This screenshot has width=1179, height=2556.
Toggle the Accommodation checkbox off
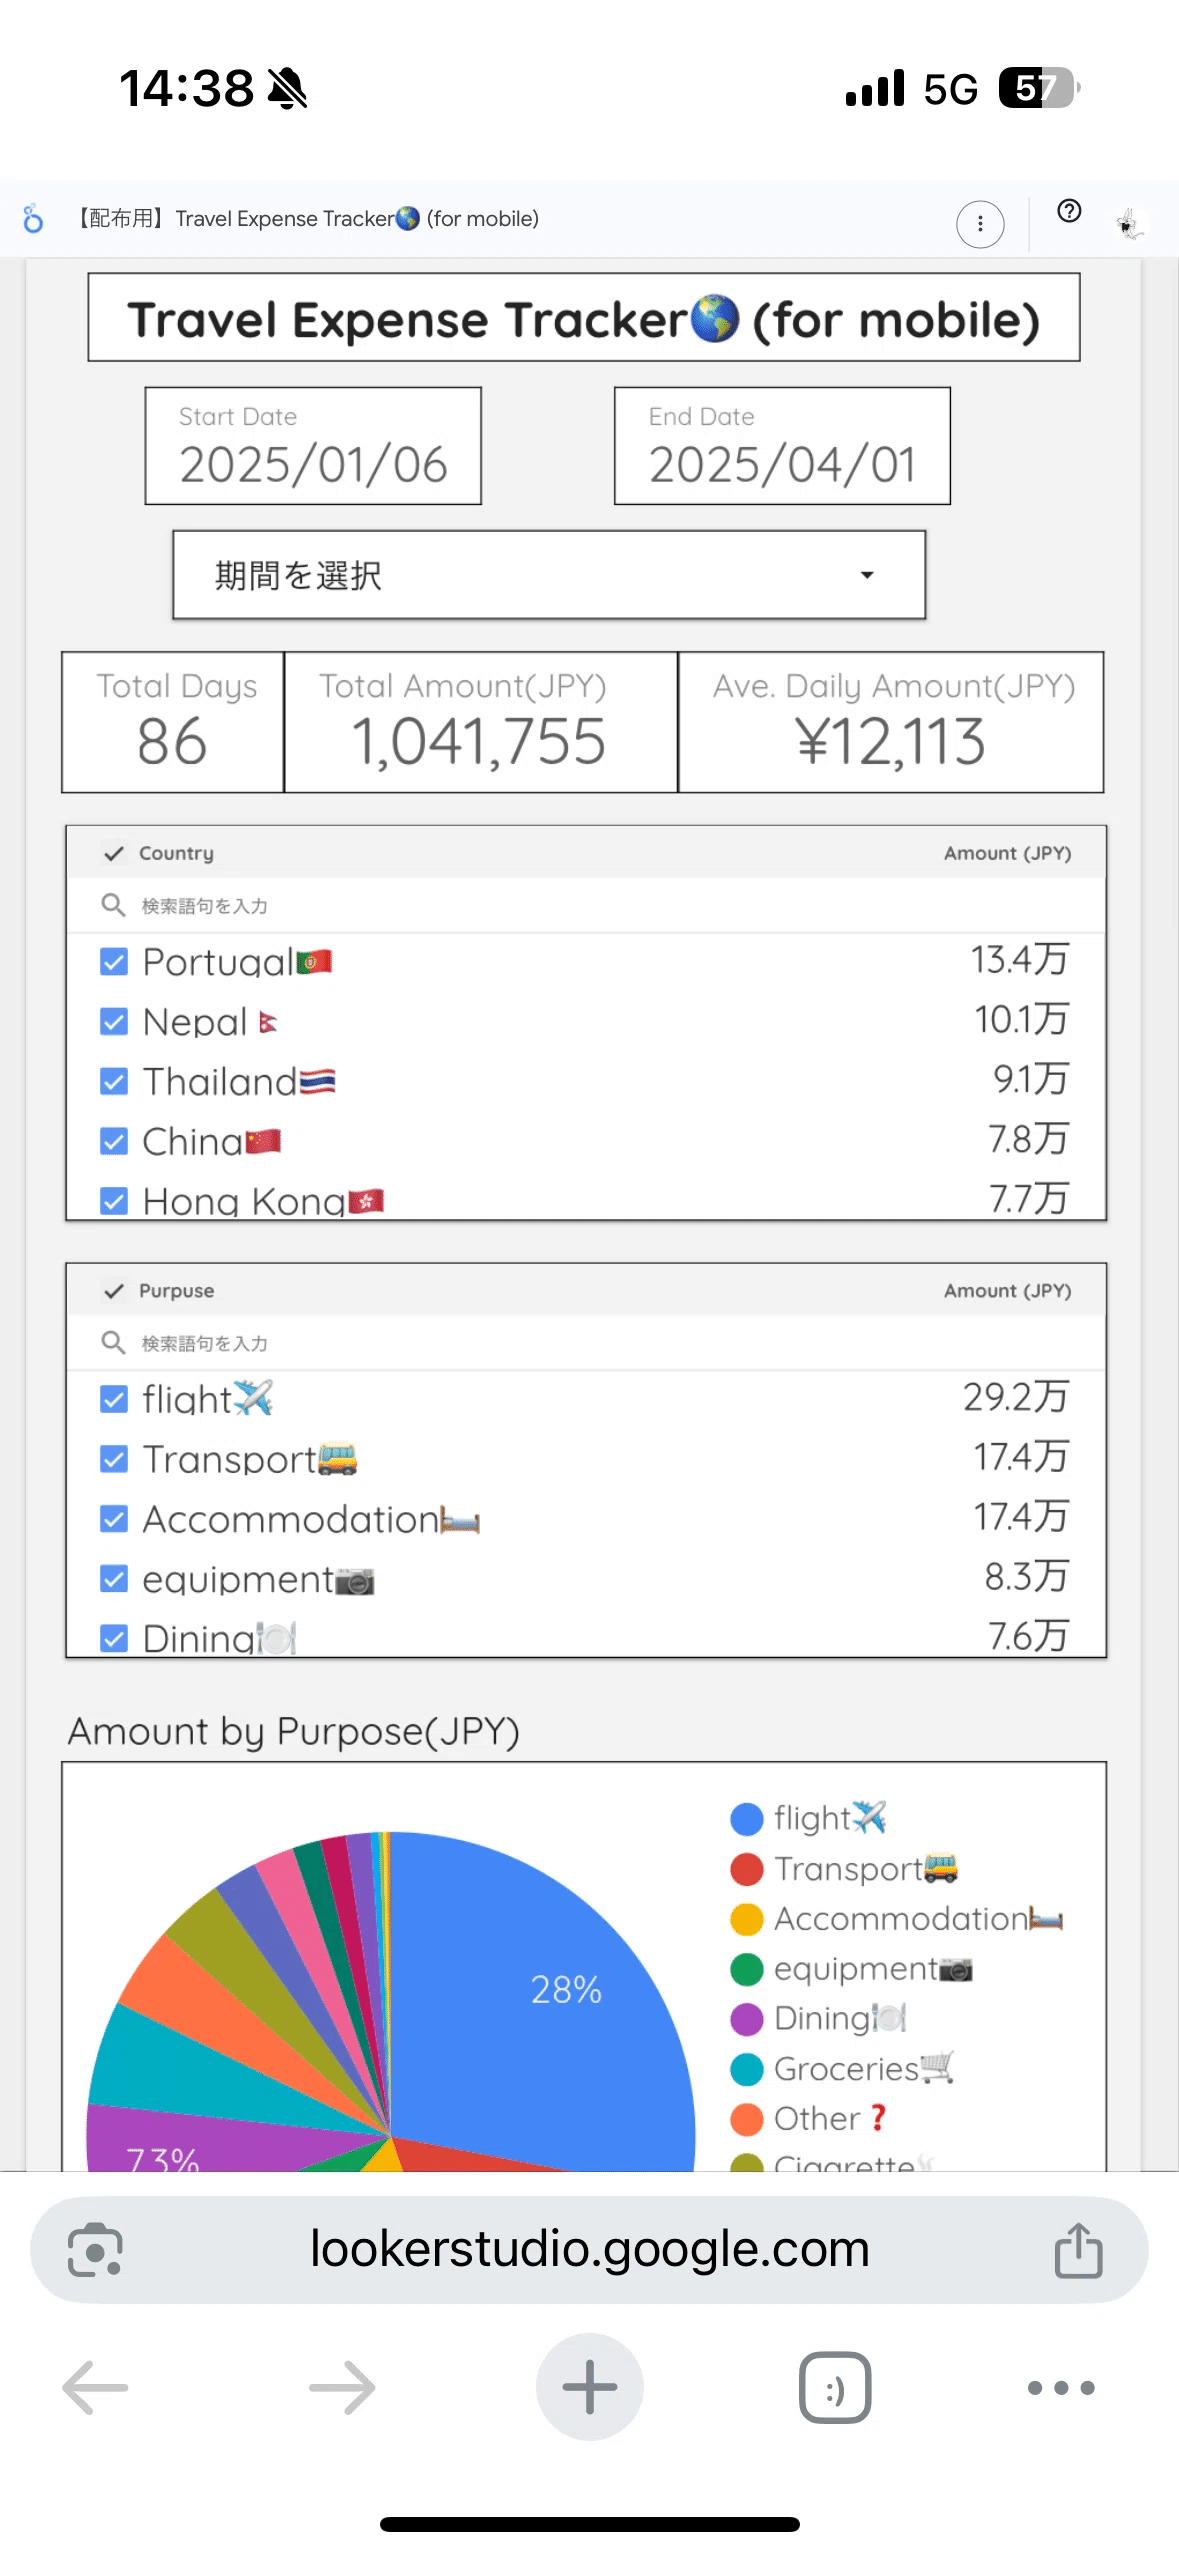coord(113,1519)
